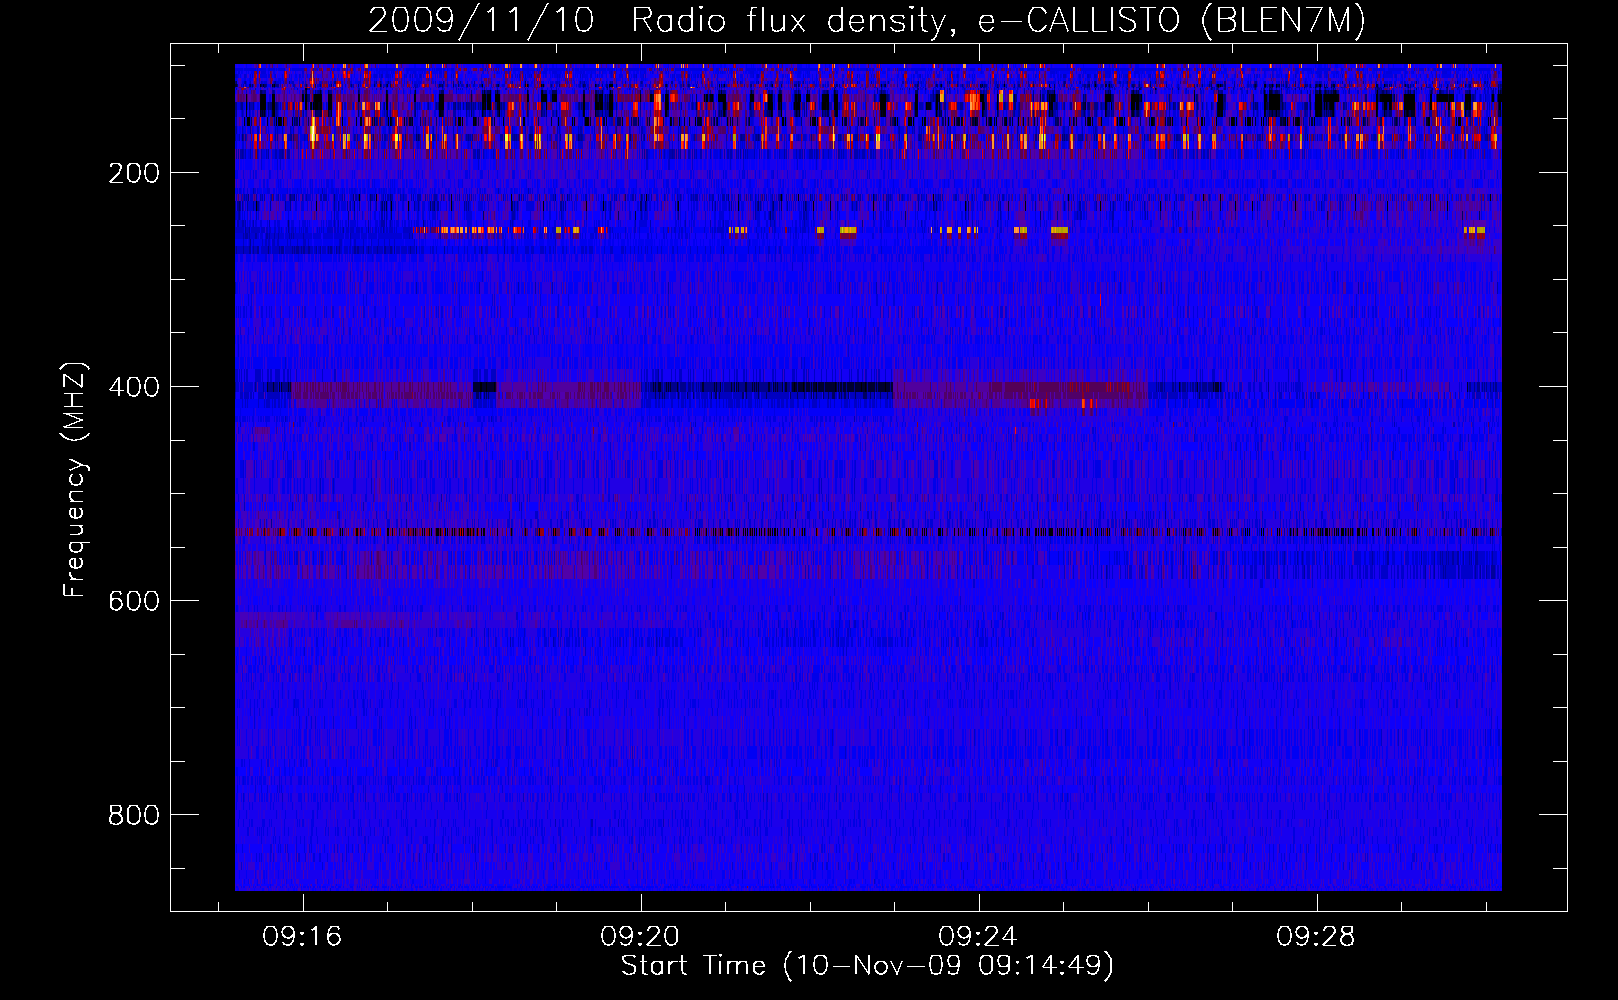1618x1000 pixels.
Task: Click the 09:24 time tick label
Action: coord(978,937)
